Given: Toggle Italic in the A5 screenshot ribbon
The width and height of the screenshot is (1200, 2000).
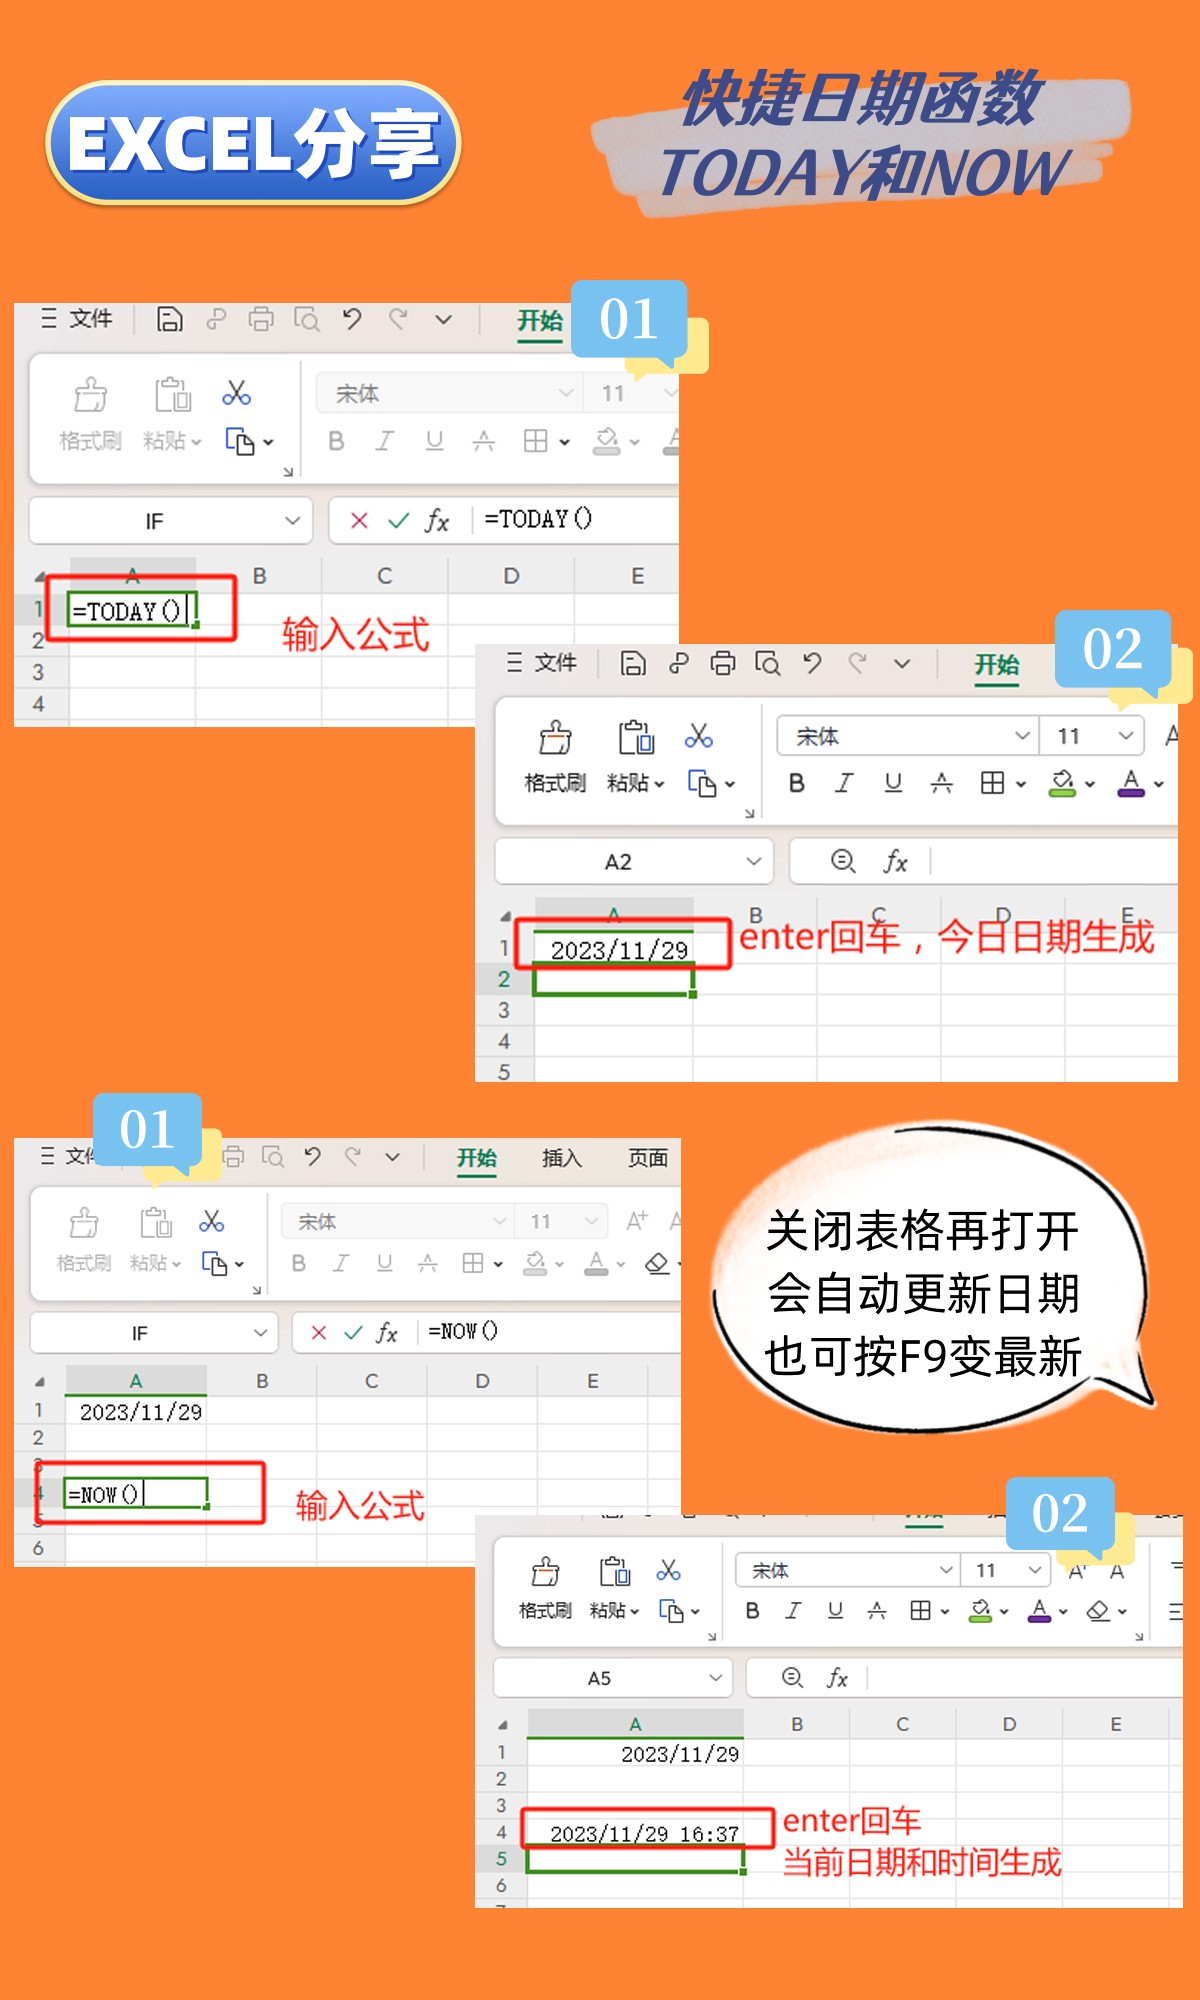Looking at the screenshot, I should [x=793, y=1610].
